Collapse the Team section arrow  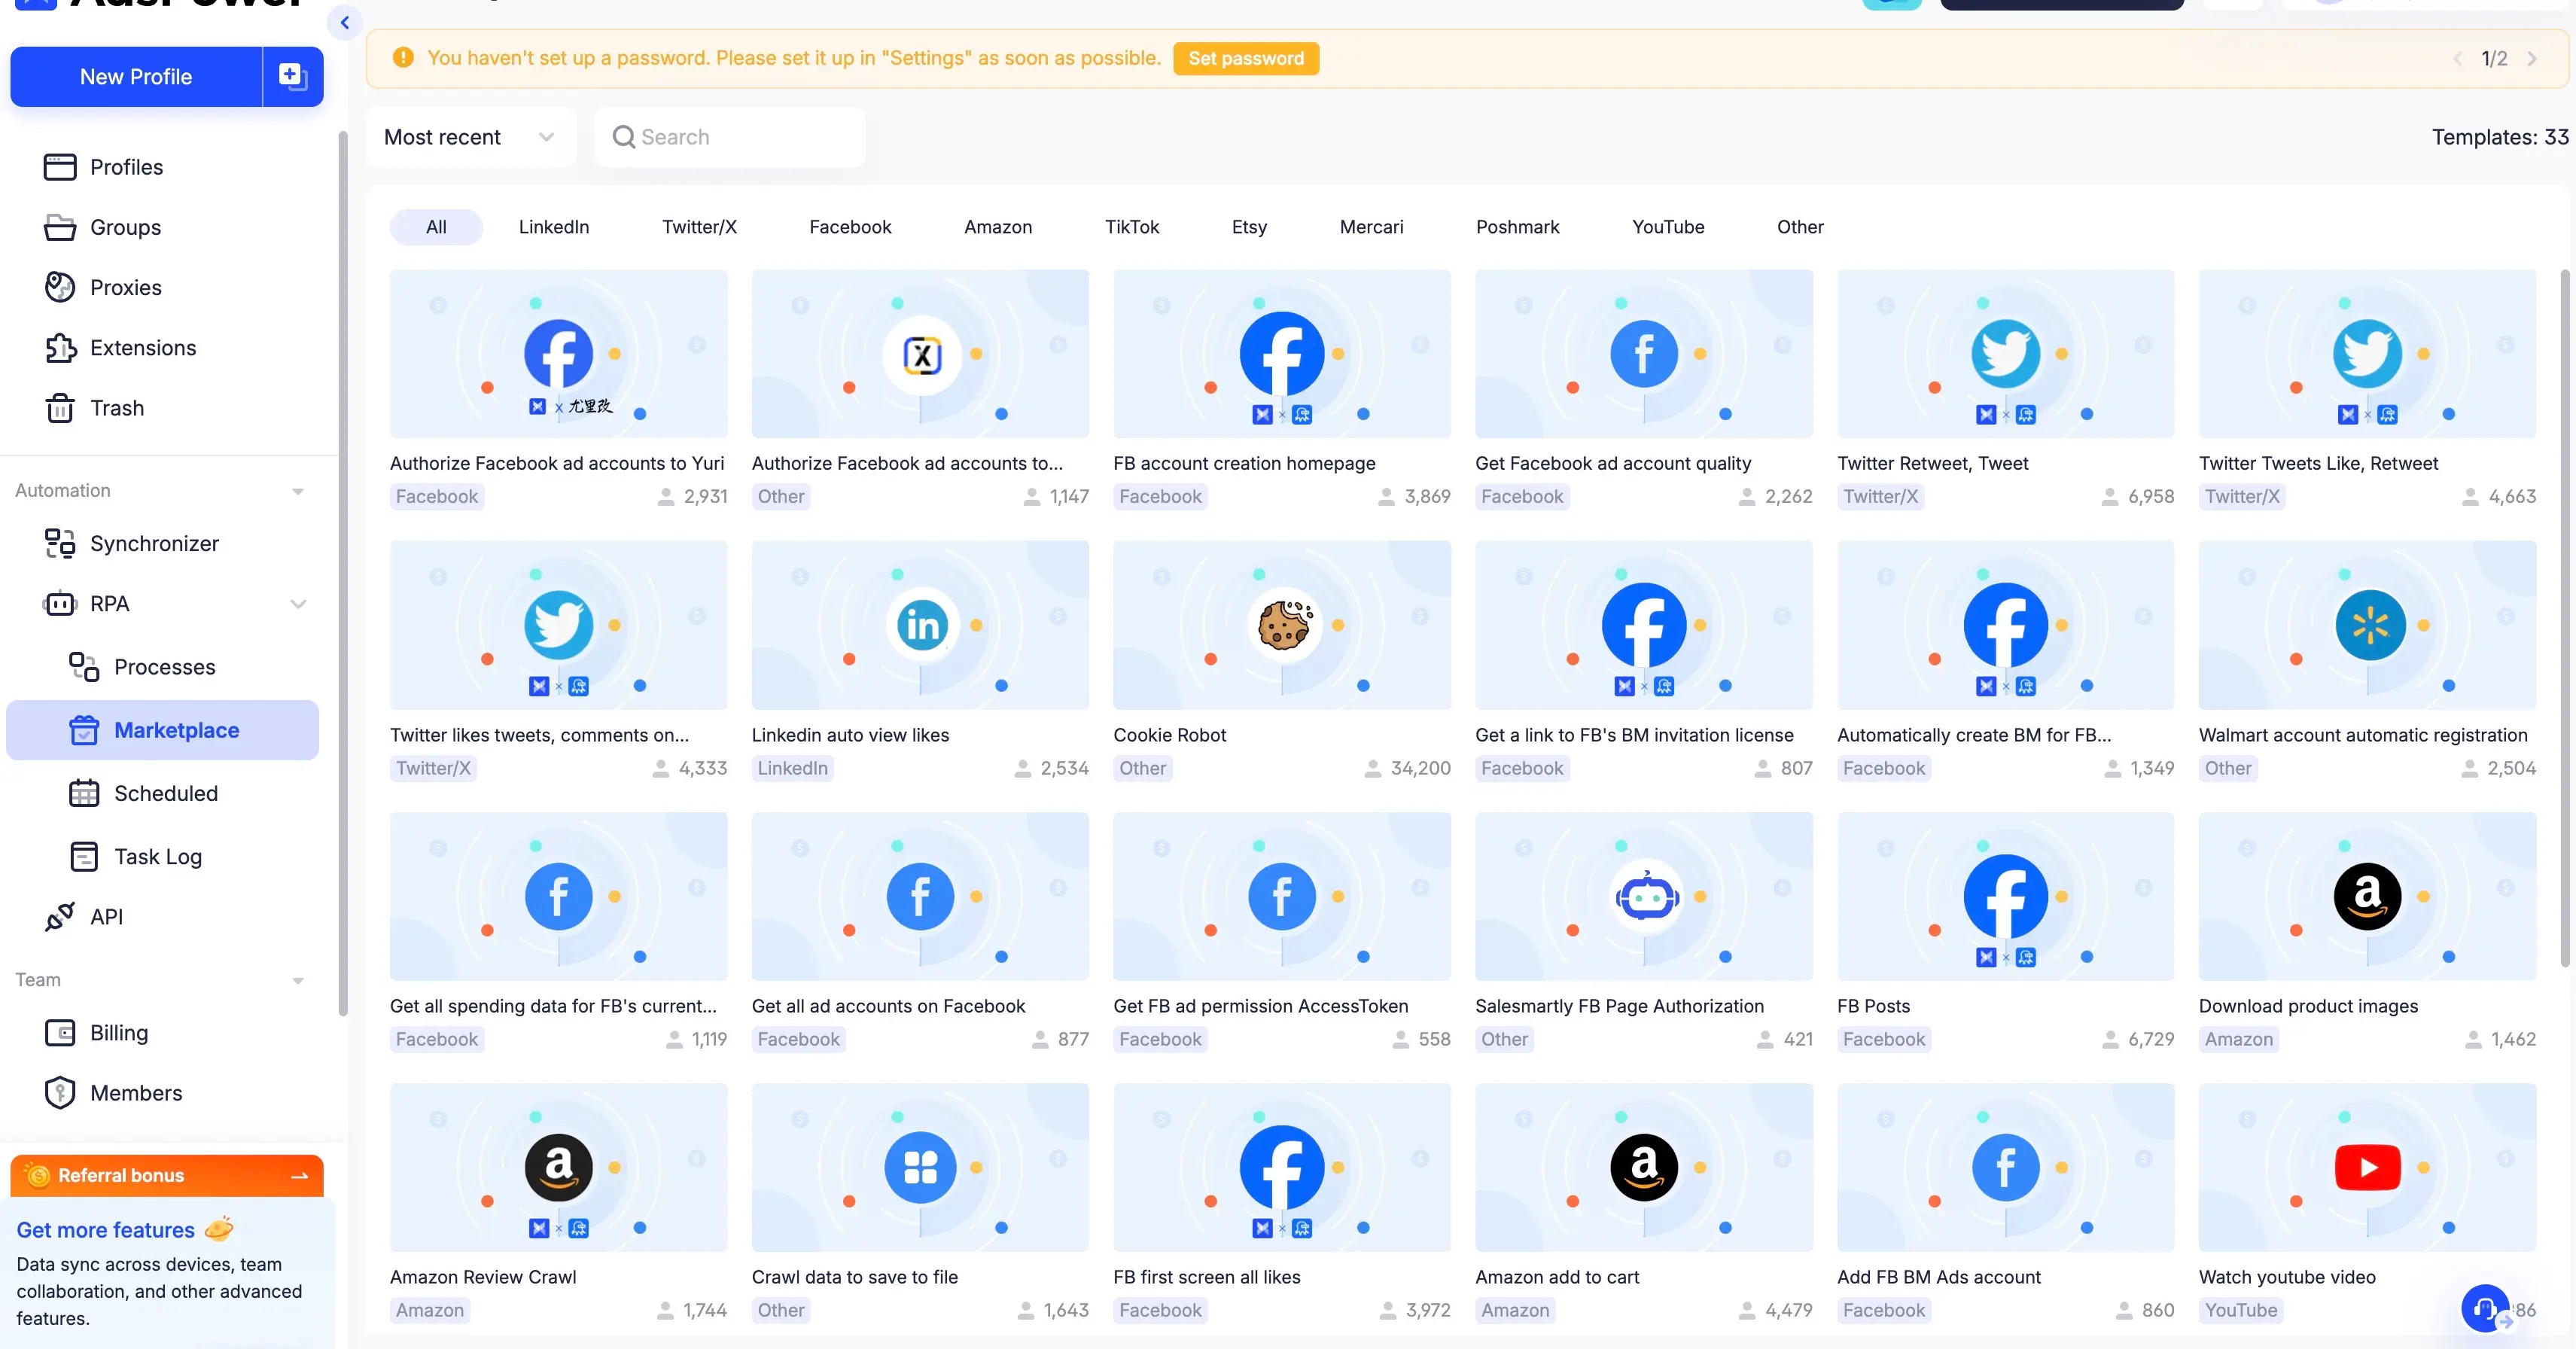(x=298, y=980)
